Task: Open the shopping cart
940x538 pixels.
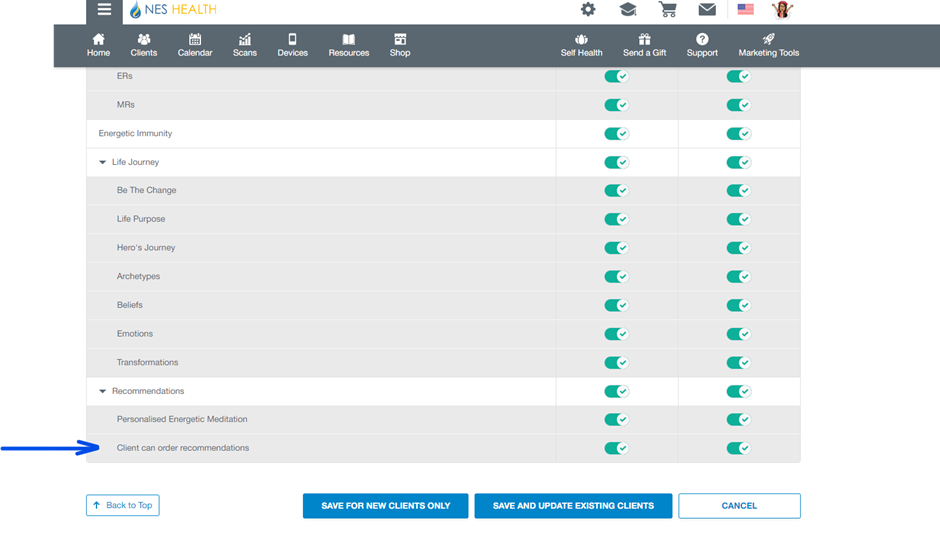Action: [667, 10]
